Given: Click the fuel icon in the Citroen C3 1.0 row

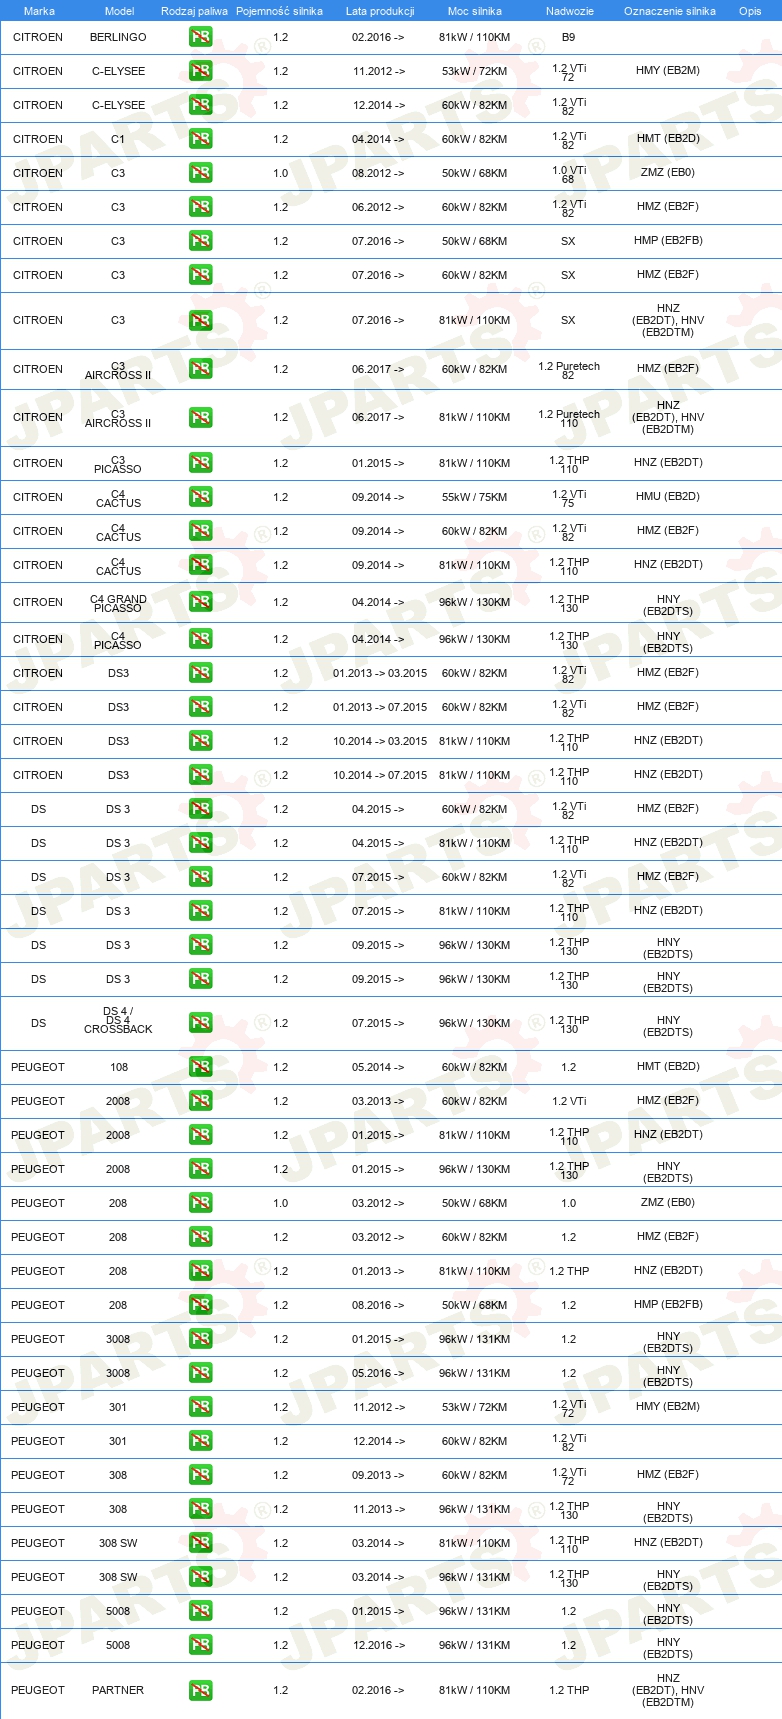Looking at the screenshot, I should click(x=200, y=173).
